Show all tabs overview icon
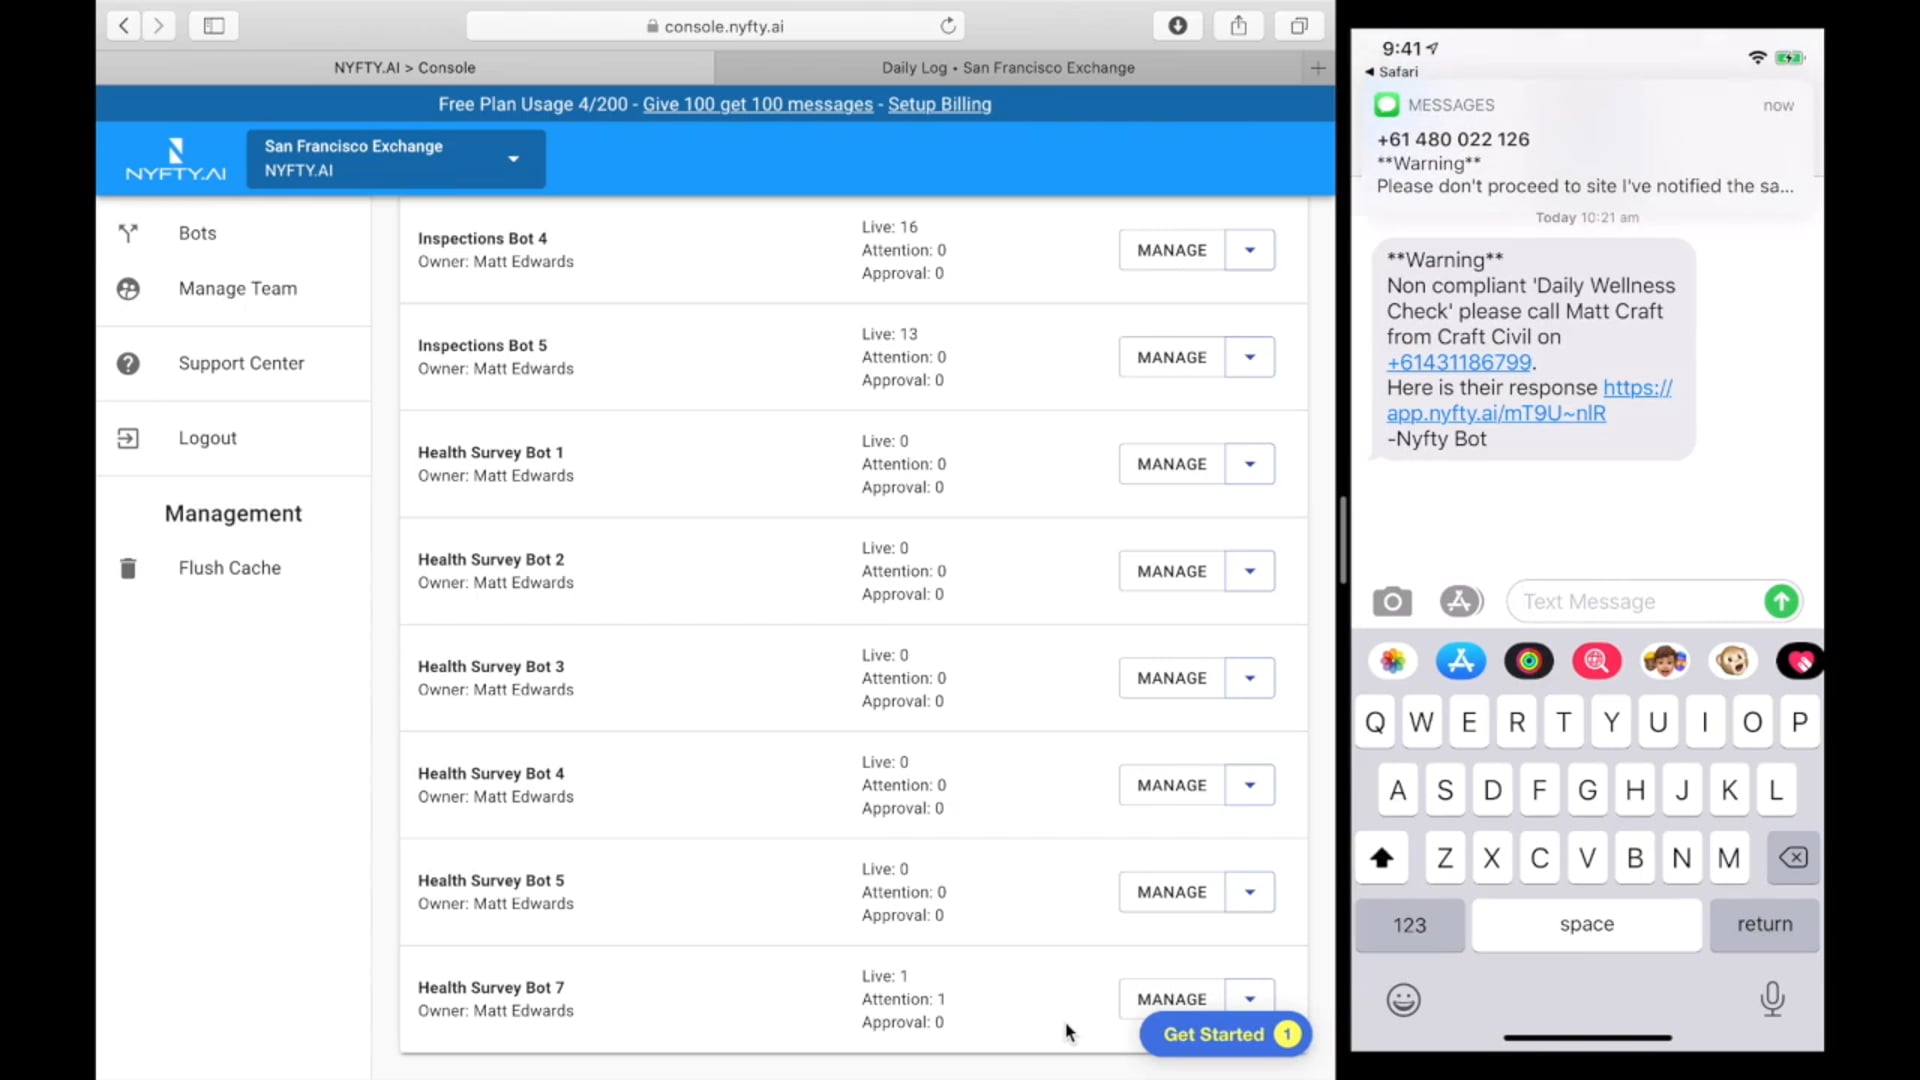 click(1299, 26)
